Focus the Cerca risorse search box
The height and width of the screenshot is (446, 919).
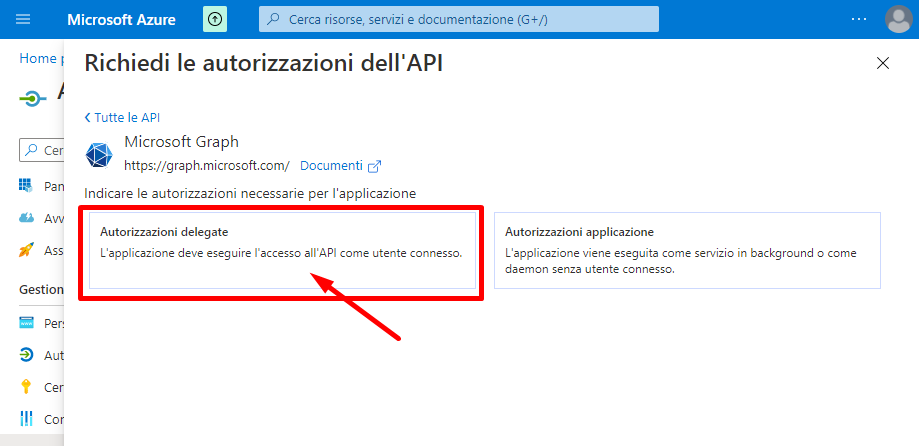[459, 19]
